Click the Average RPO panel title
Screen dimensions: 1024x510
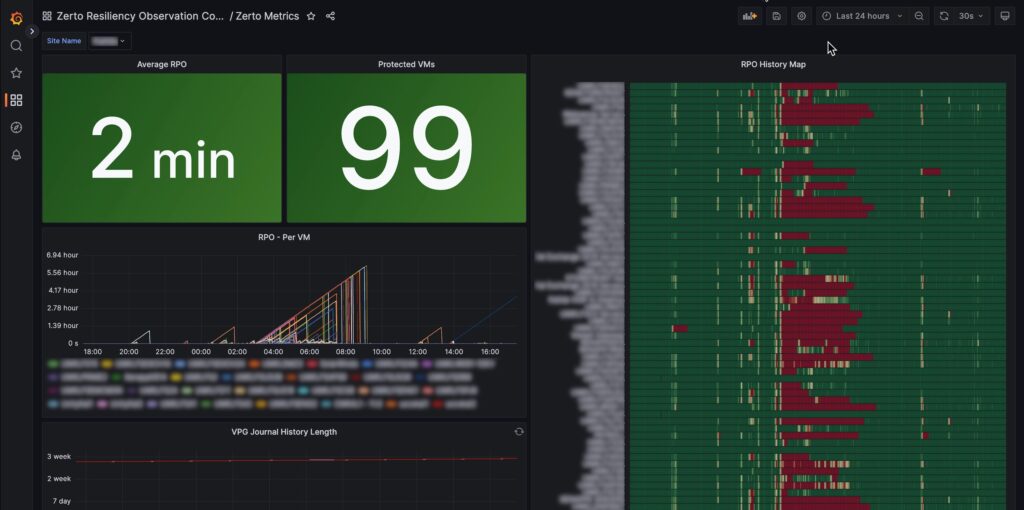(162, 65)
